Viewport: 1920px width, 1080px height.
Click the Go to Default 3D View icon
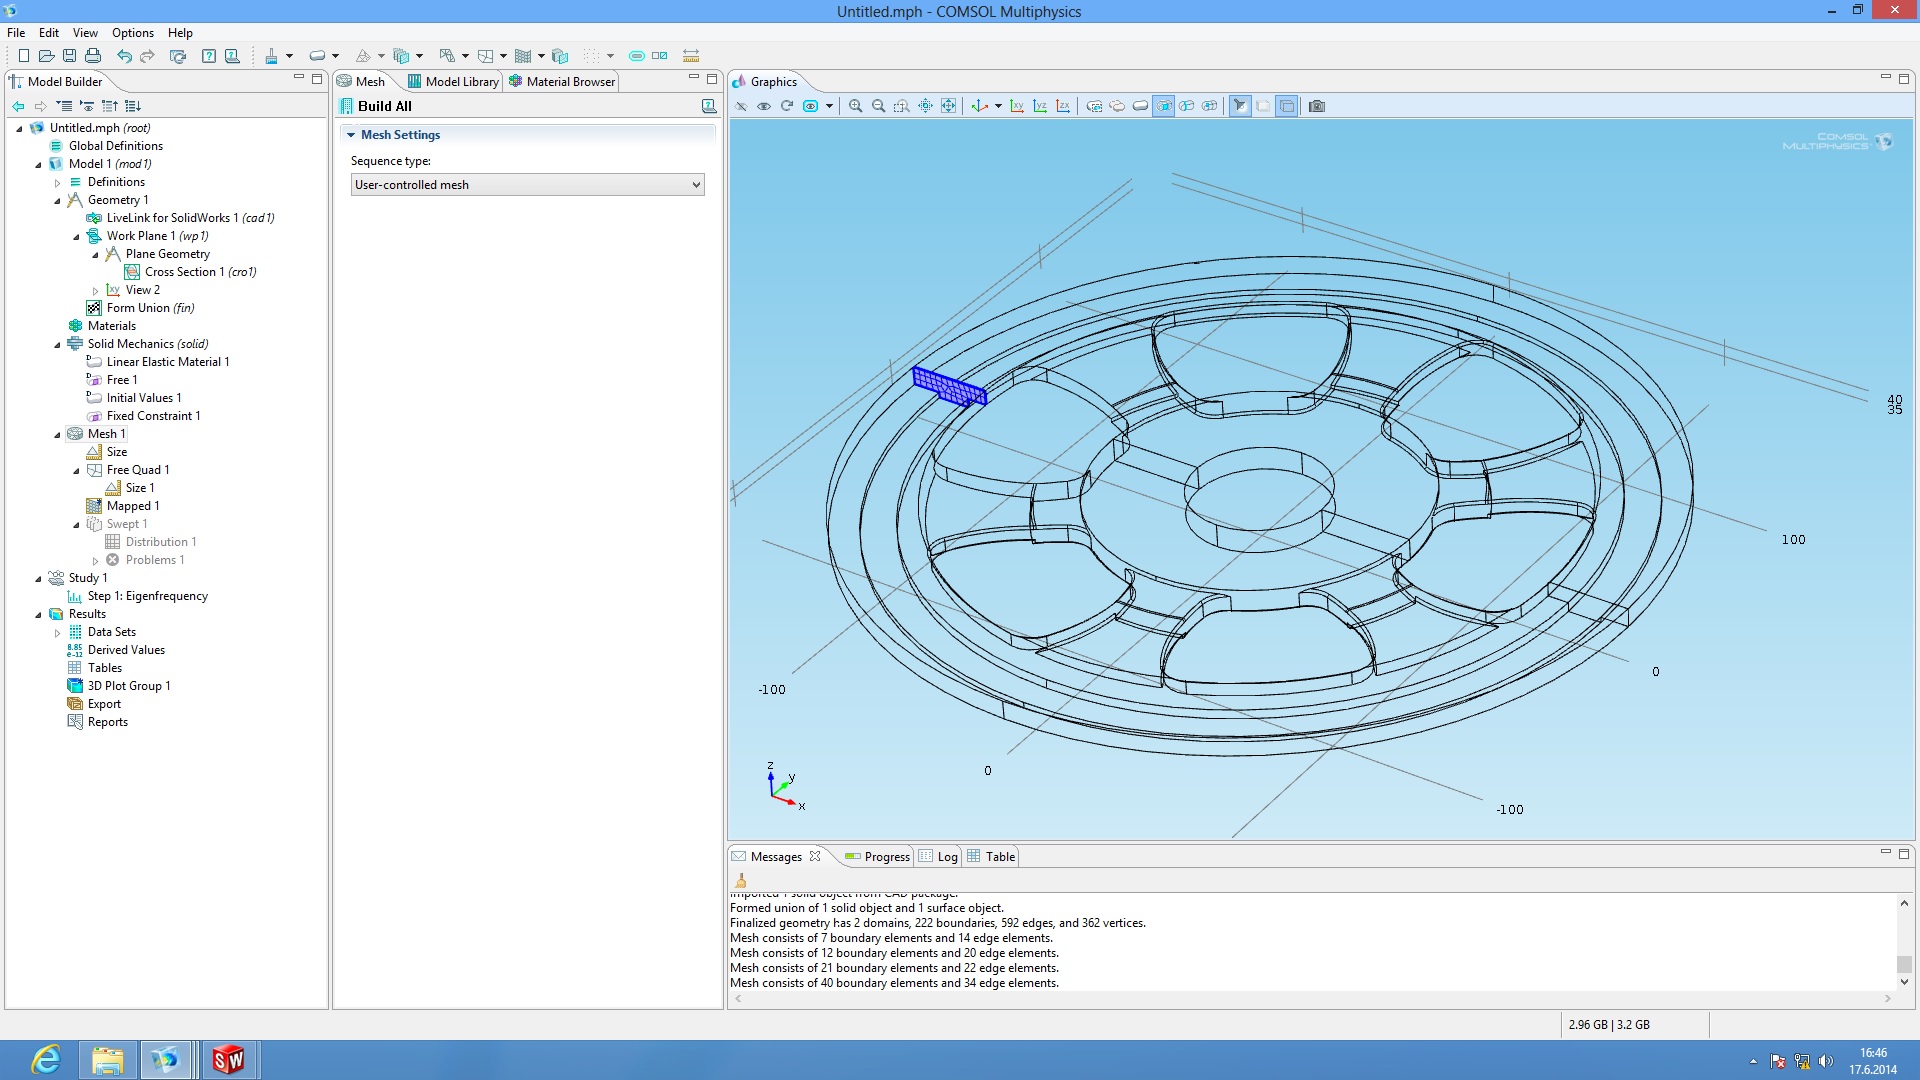[980, 106]
